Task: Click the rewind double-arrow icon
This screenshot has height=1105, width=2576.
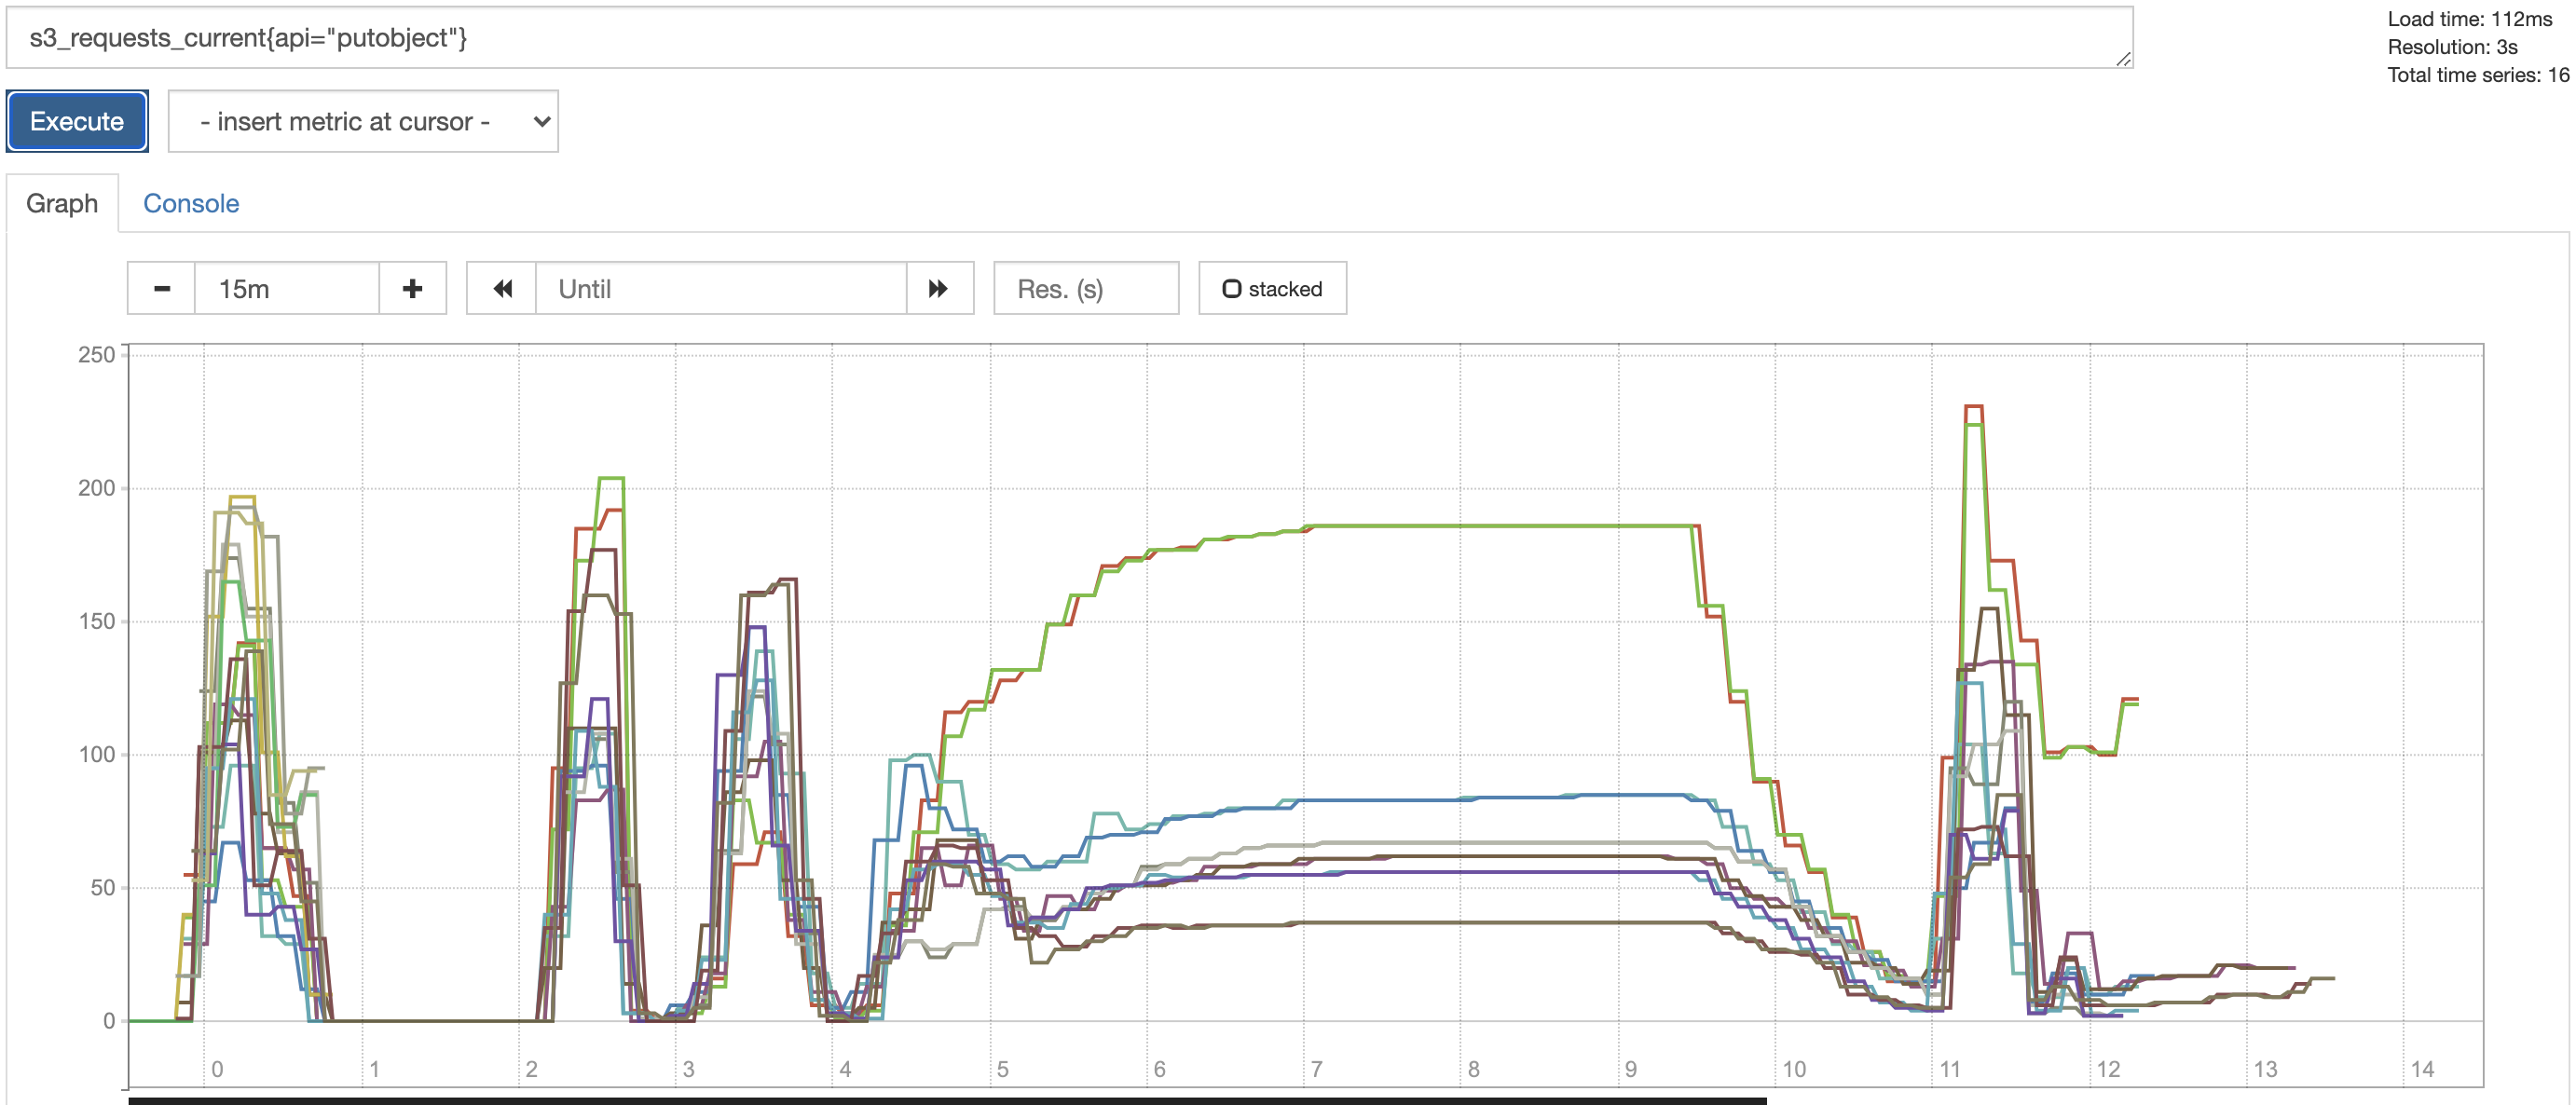Action: click(502, 289)
